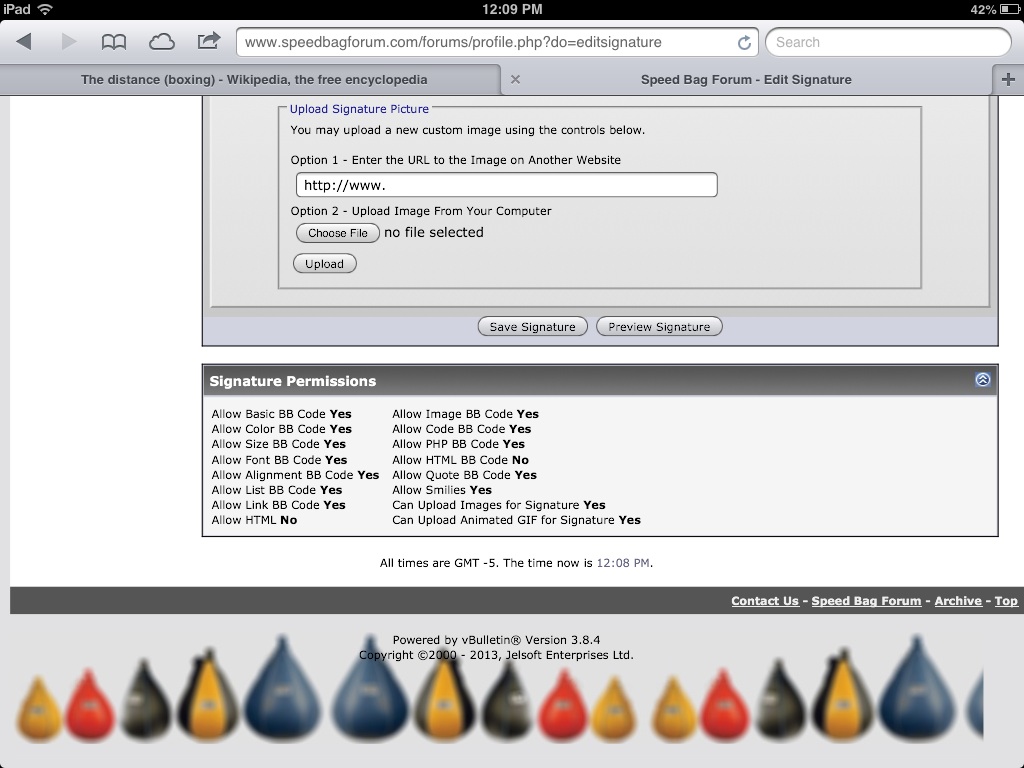The height and width of the screenshot is (768, 1024).
Task: Open the Contact Us footer link
Action: point(764,601)
